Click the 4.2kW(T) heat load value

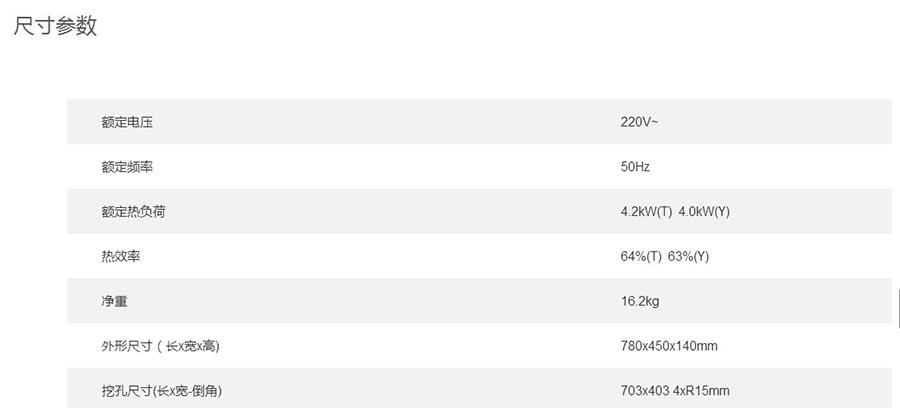[x=646, y=212]
